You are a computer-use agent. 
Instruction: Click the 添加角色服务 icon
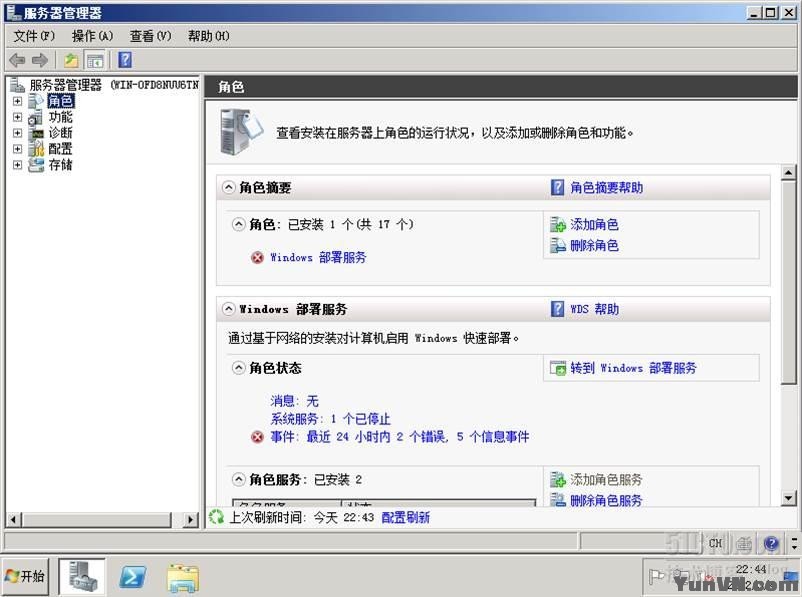(x=558, y=479)
